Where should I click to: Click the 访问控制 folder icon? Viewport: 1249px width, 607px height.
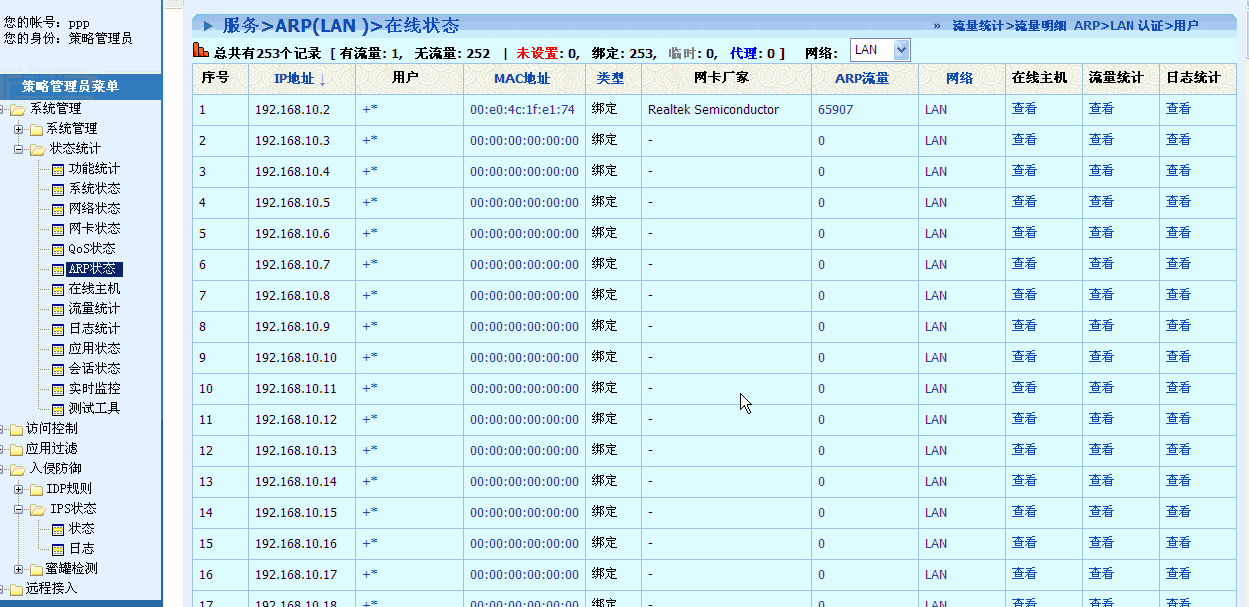coord(16,429)
